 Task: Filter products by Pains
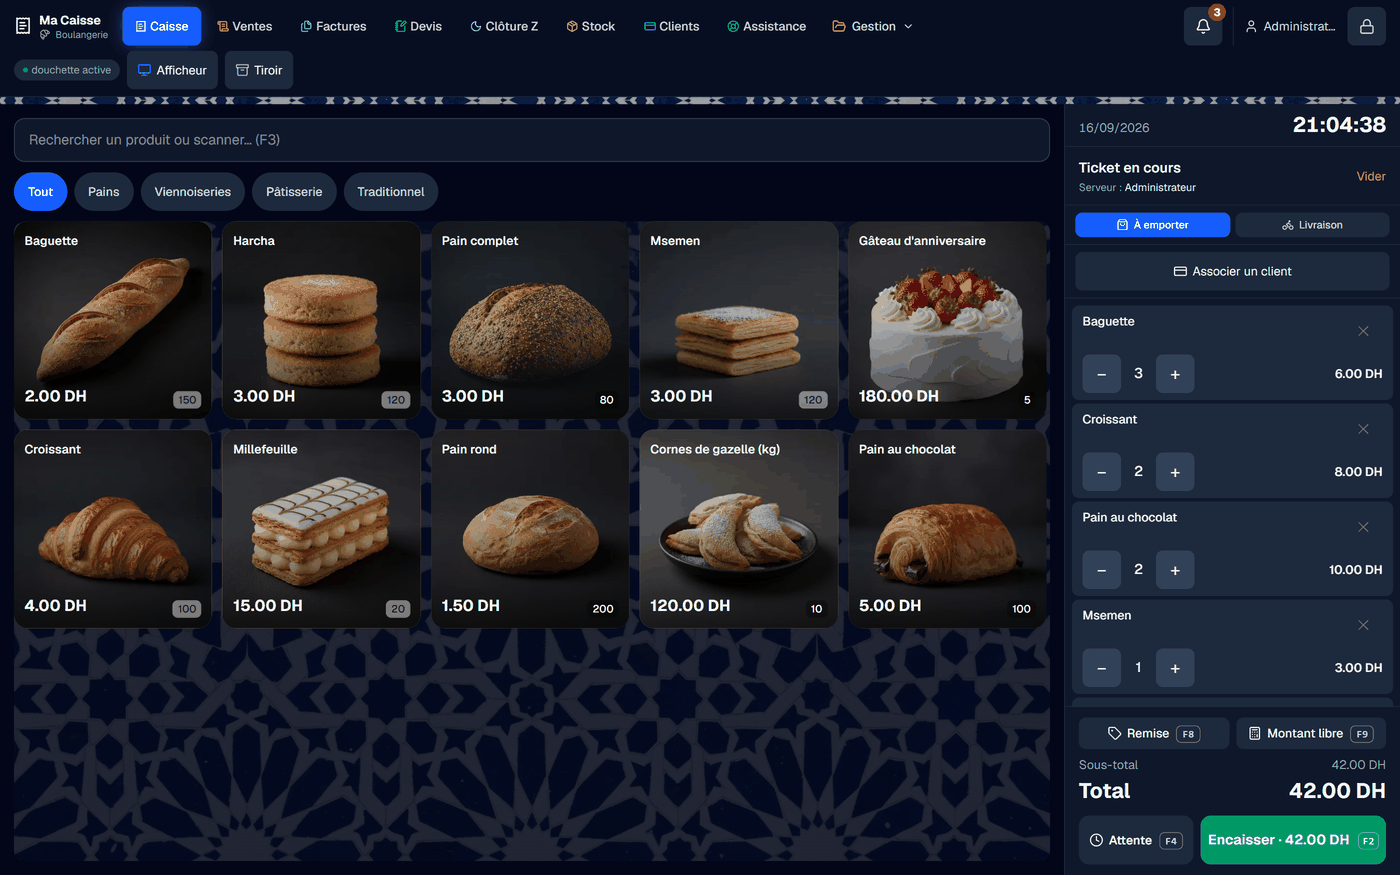(x=104, y=192)
